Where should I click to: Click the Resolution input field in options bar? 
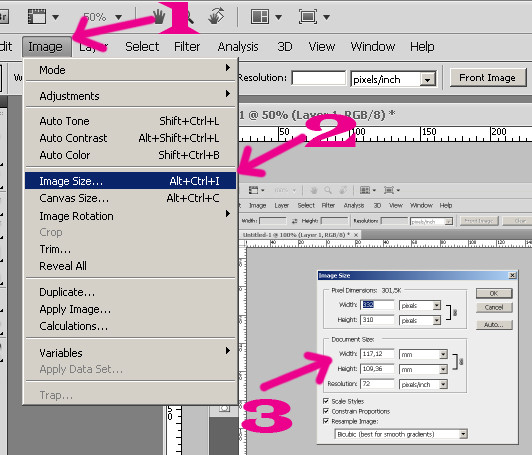[x=318, y=78]
